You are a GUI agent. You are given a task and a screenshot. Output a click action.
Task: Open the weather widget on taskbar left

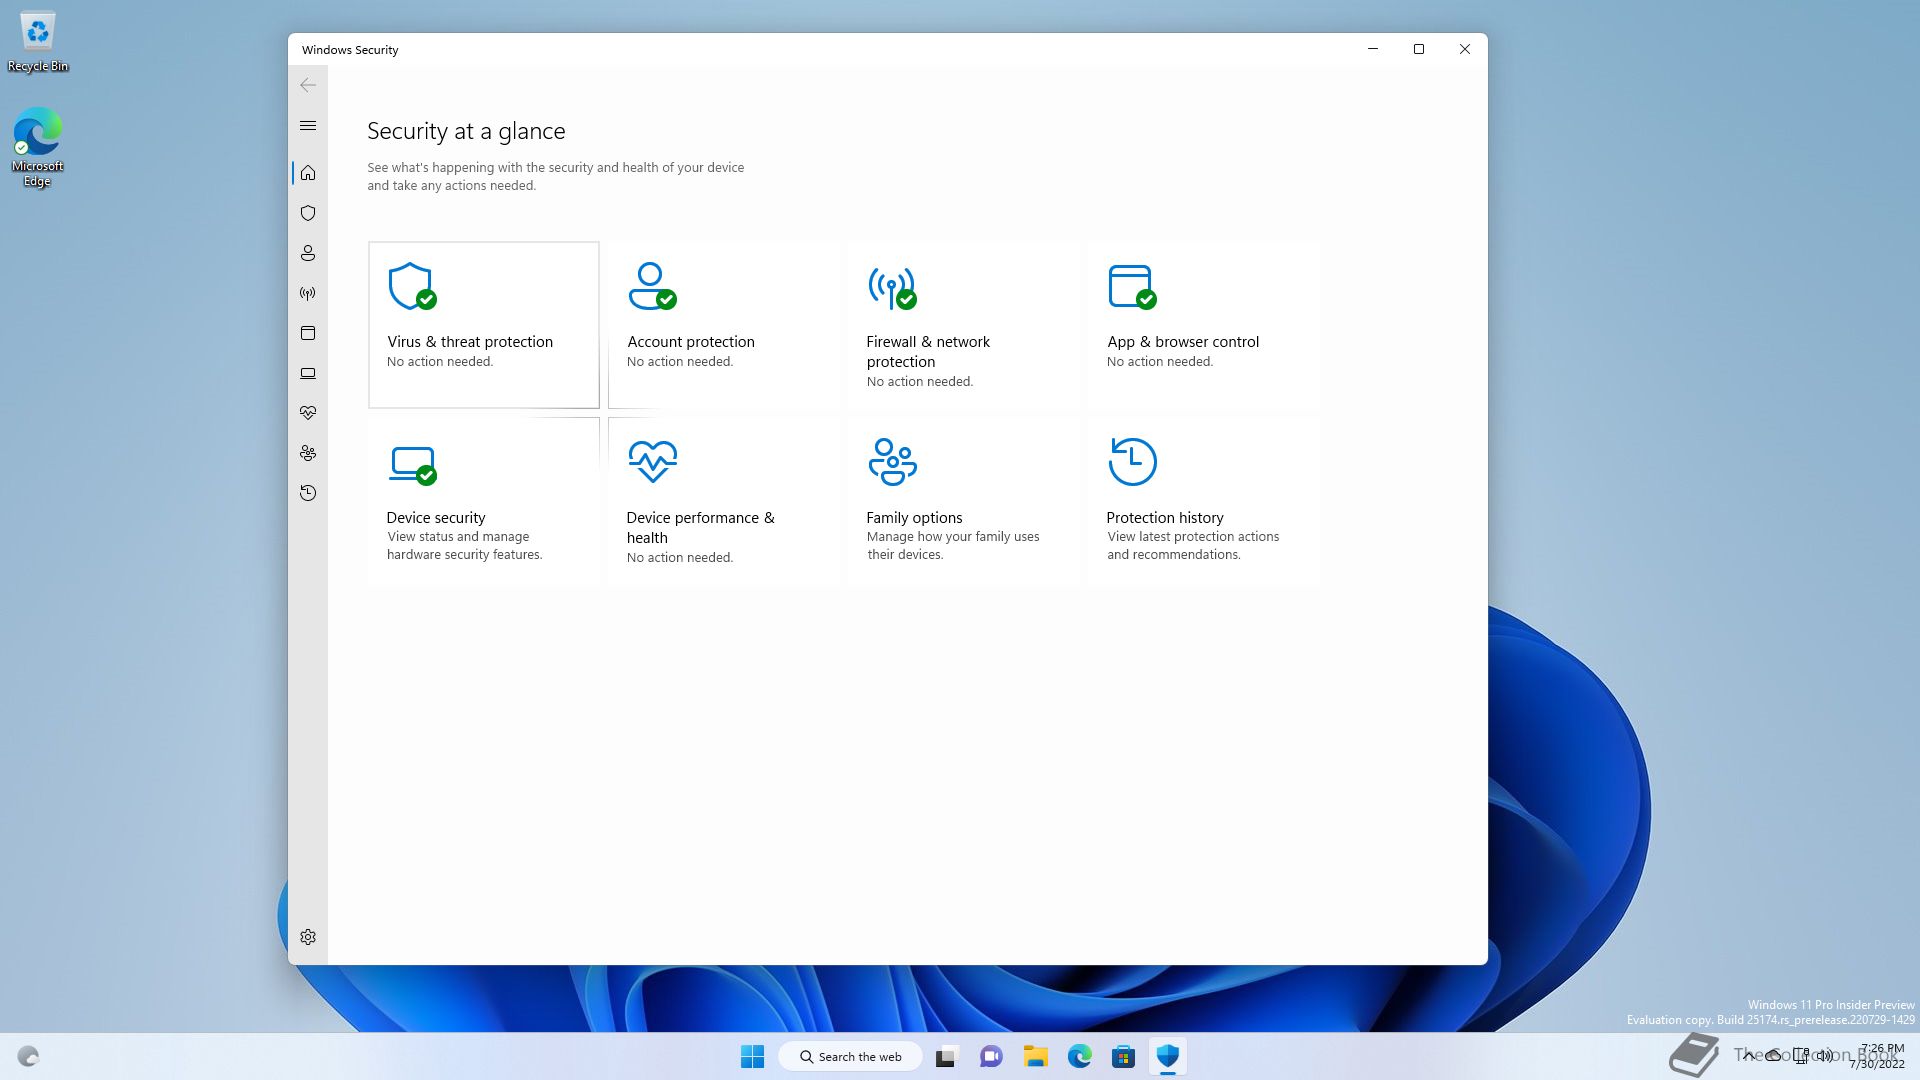click(28, 1056)
